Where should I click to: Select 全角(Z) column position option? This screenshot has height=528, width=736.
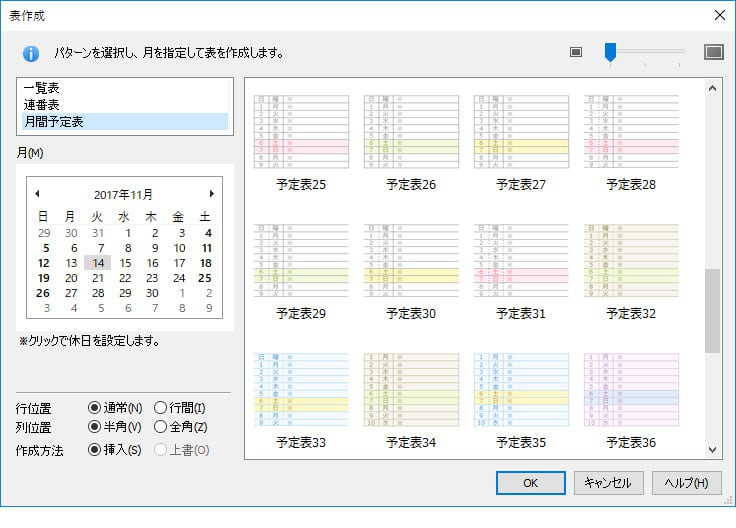(160, 428)
